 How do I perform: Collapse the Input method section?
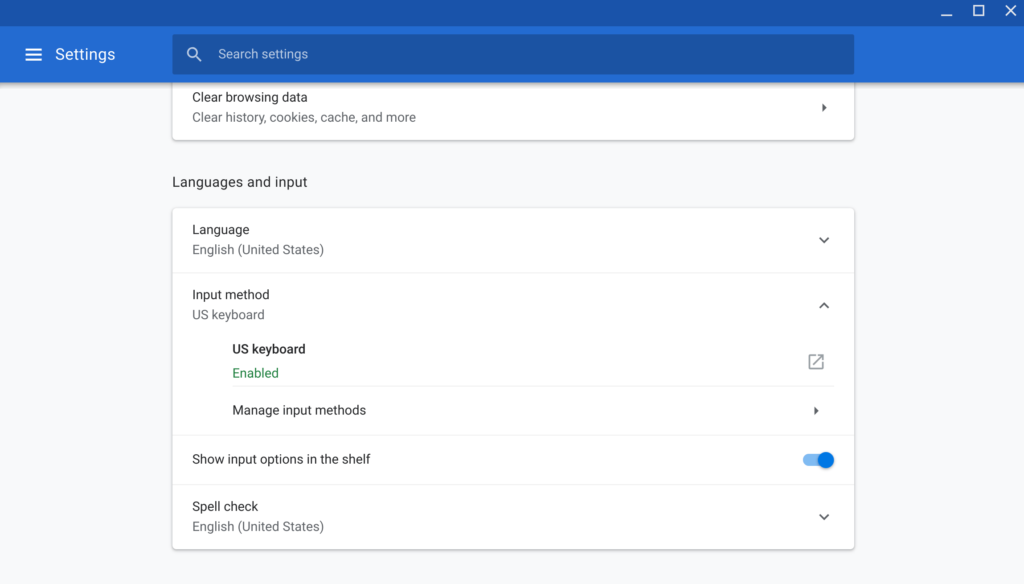(x=824, y=306)
